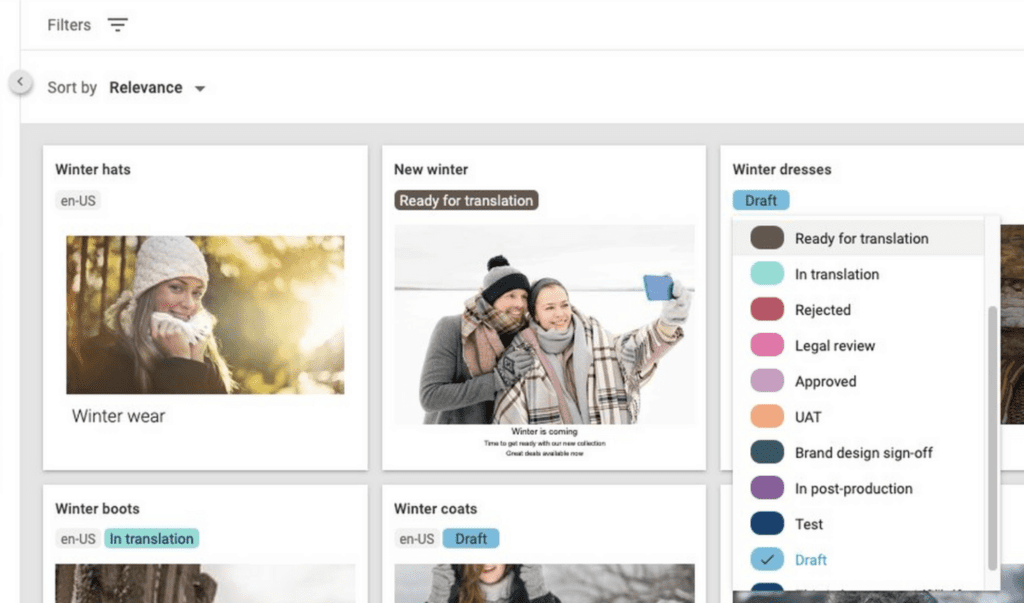The height and width of the screenshot is (603, 1024).
Task: Choose In translation status option
Action: coord(836,274)
